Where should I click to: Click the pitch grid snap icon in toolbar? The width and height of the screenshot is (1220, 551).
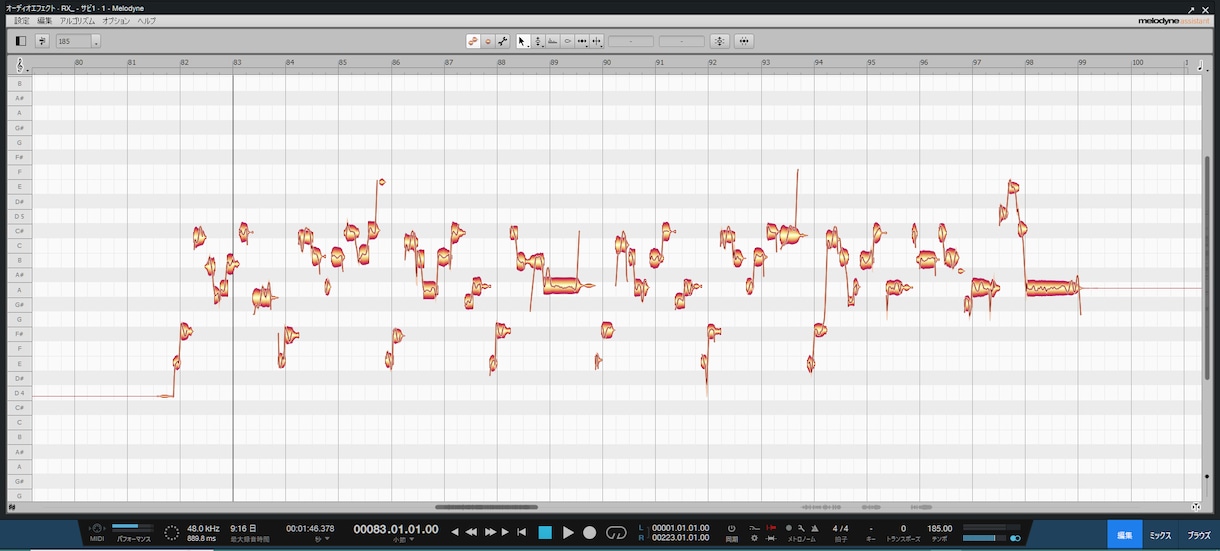click(x=42, y=41)
